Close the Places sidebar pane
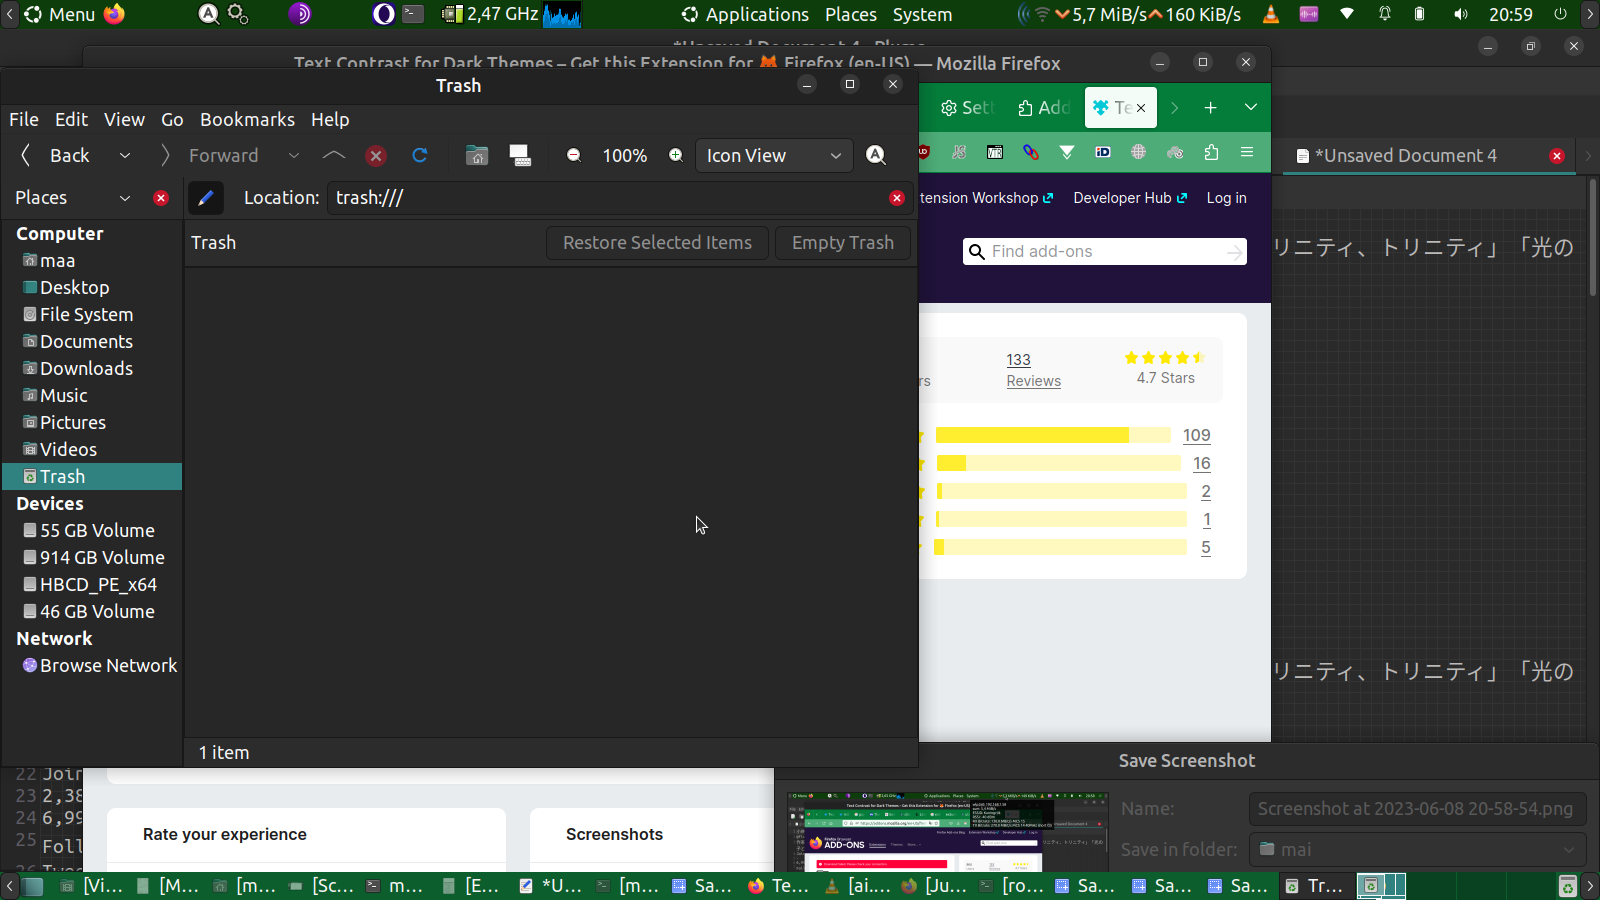This screenshot has width=1600, height=900. [161, 198]
